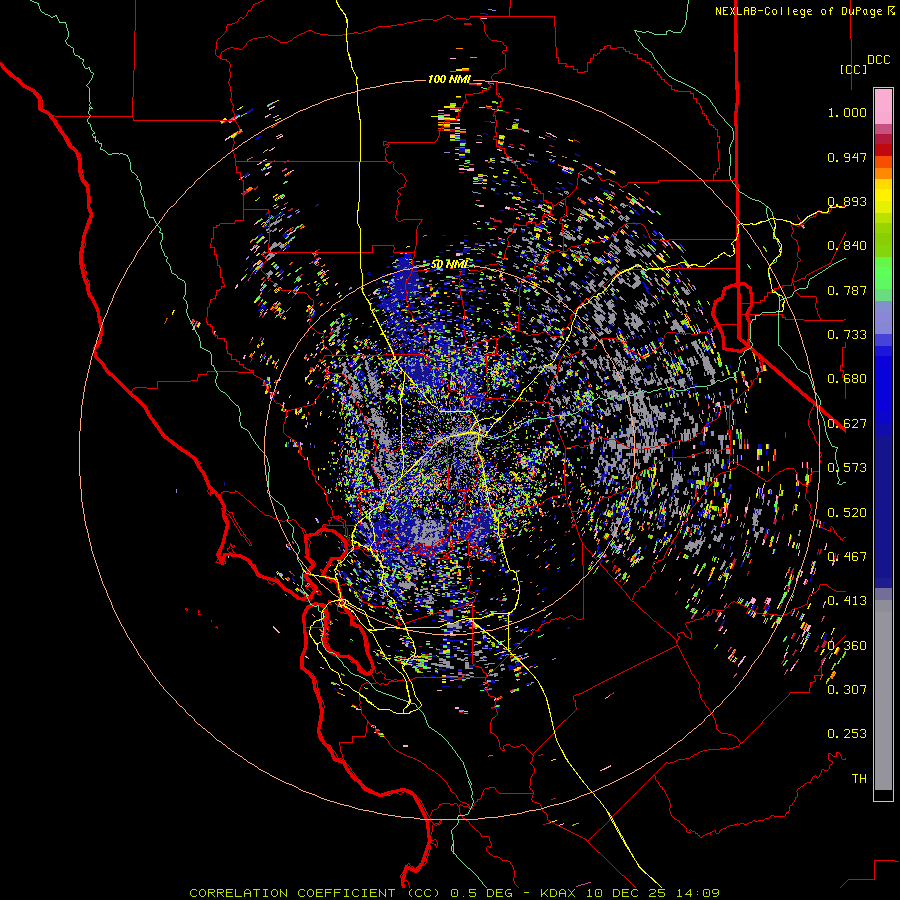Click the 1.000 scale value
Viewport: 900px width, 900px height.
(x=847, y=112)
